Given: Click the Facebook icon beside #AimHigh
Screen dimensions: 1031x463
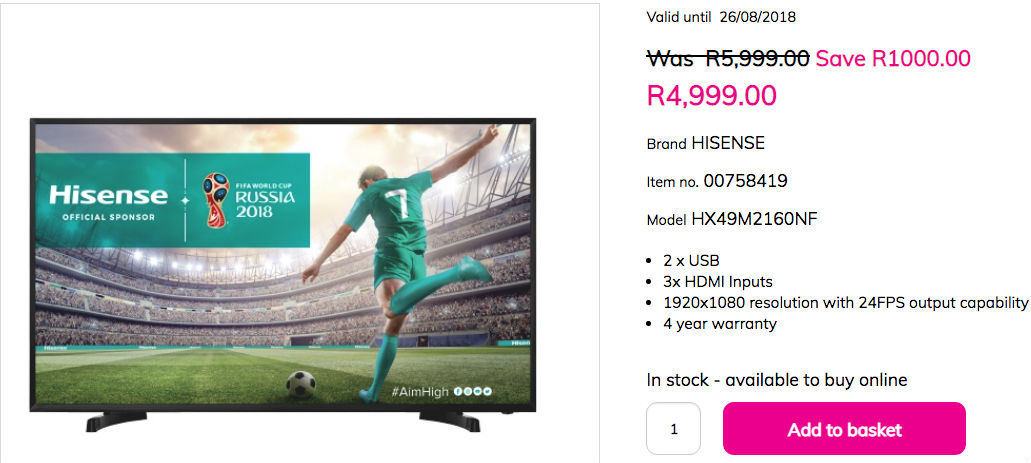Looking at the screenshot, I should pyautogui.click(x=458, y=391).
